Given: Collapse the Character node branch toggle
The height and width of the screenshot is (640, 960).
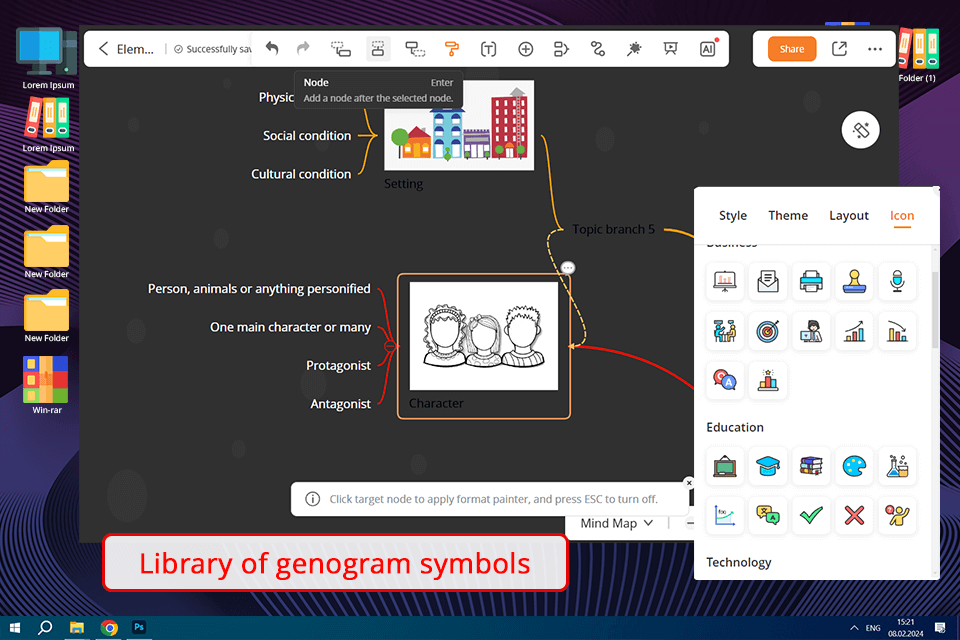Looking at the screenshot, I should click(389, 347).
